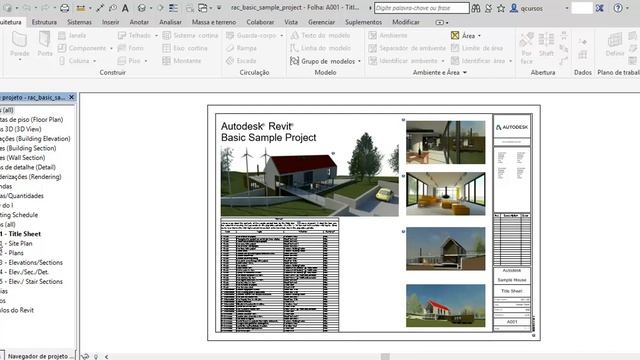Select 'Plans' sheet in project browser
This screenshot has height=360, width=640.
(16, 253)
